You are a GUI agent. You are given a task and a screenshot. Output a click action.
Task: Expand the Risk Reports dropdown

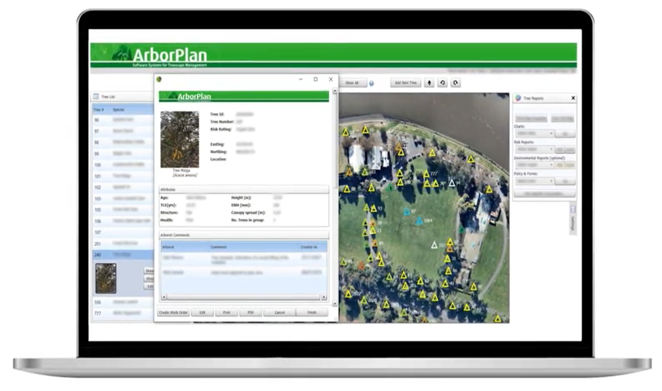click(534, 149)
